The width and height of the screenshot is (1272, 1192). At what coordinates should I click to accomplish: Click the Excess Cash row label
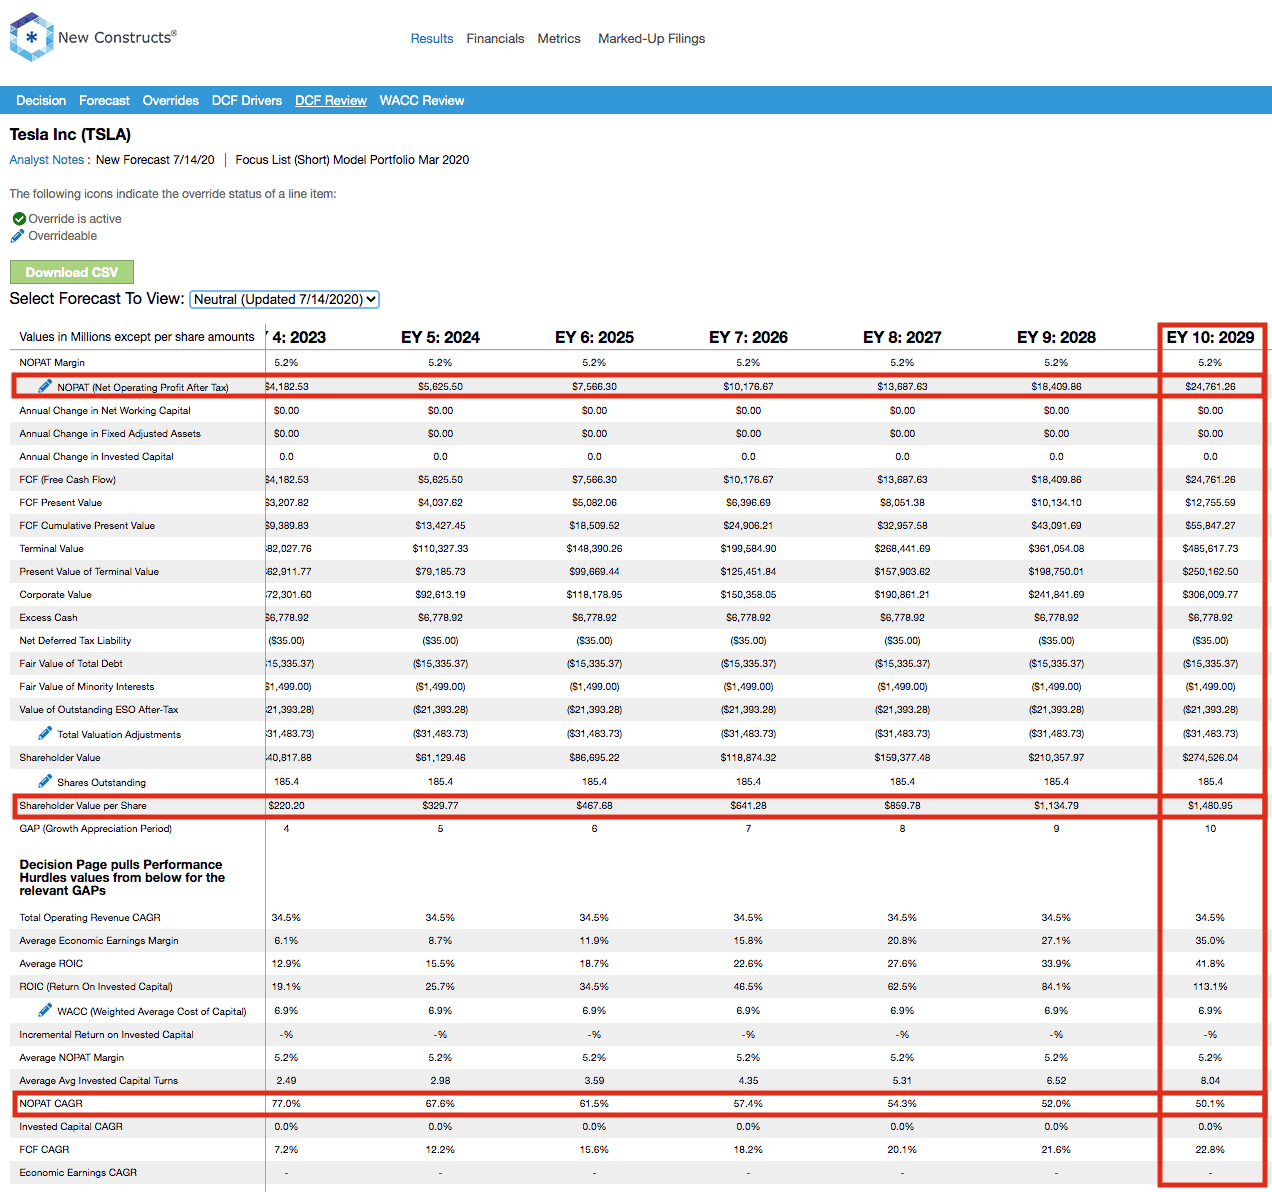tap(48, 617)
